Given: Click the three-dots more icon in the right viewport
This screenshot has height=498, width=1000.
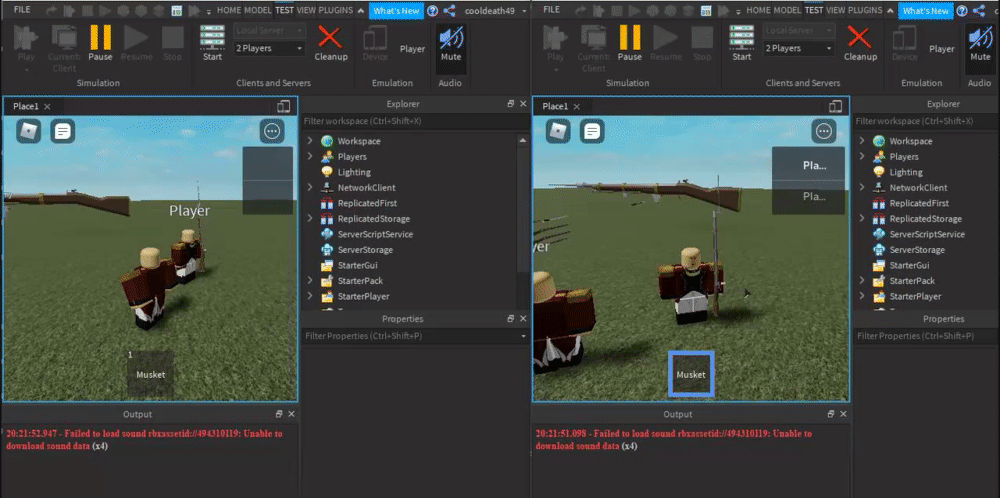Looking at the screenshot, I should coord(824,131).
